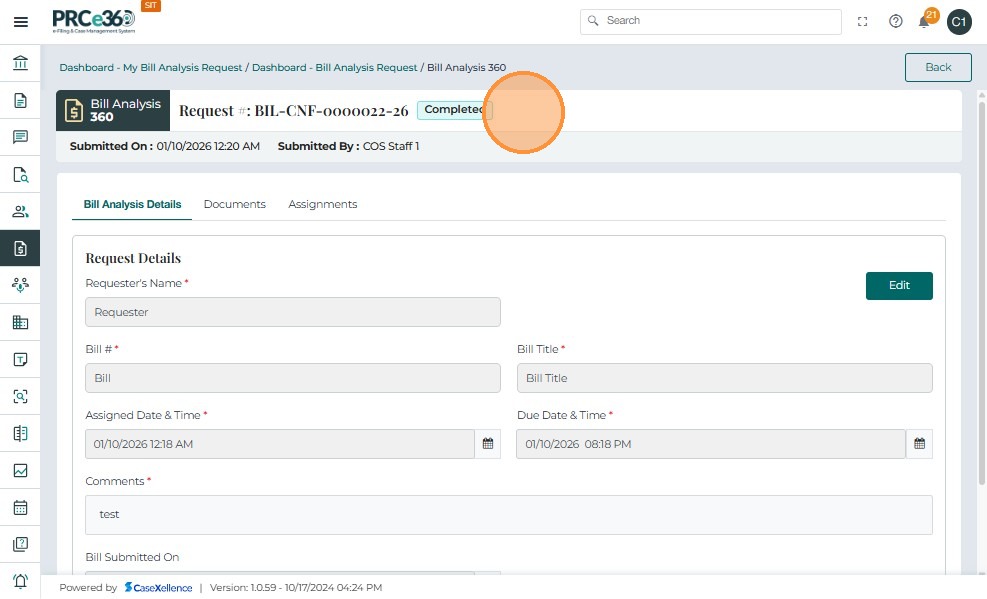
Task: Open Due Date & Time calendar picker
Action: click(919, 444)
